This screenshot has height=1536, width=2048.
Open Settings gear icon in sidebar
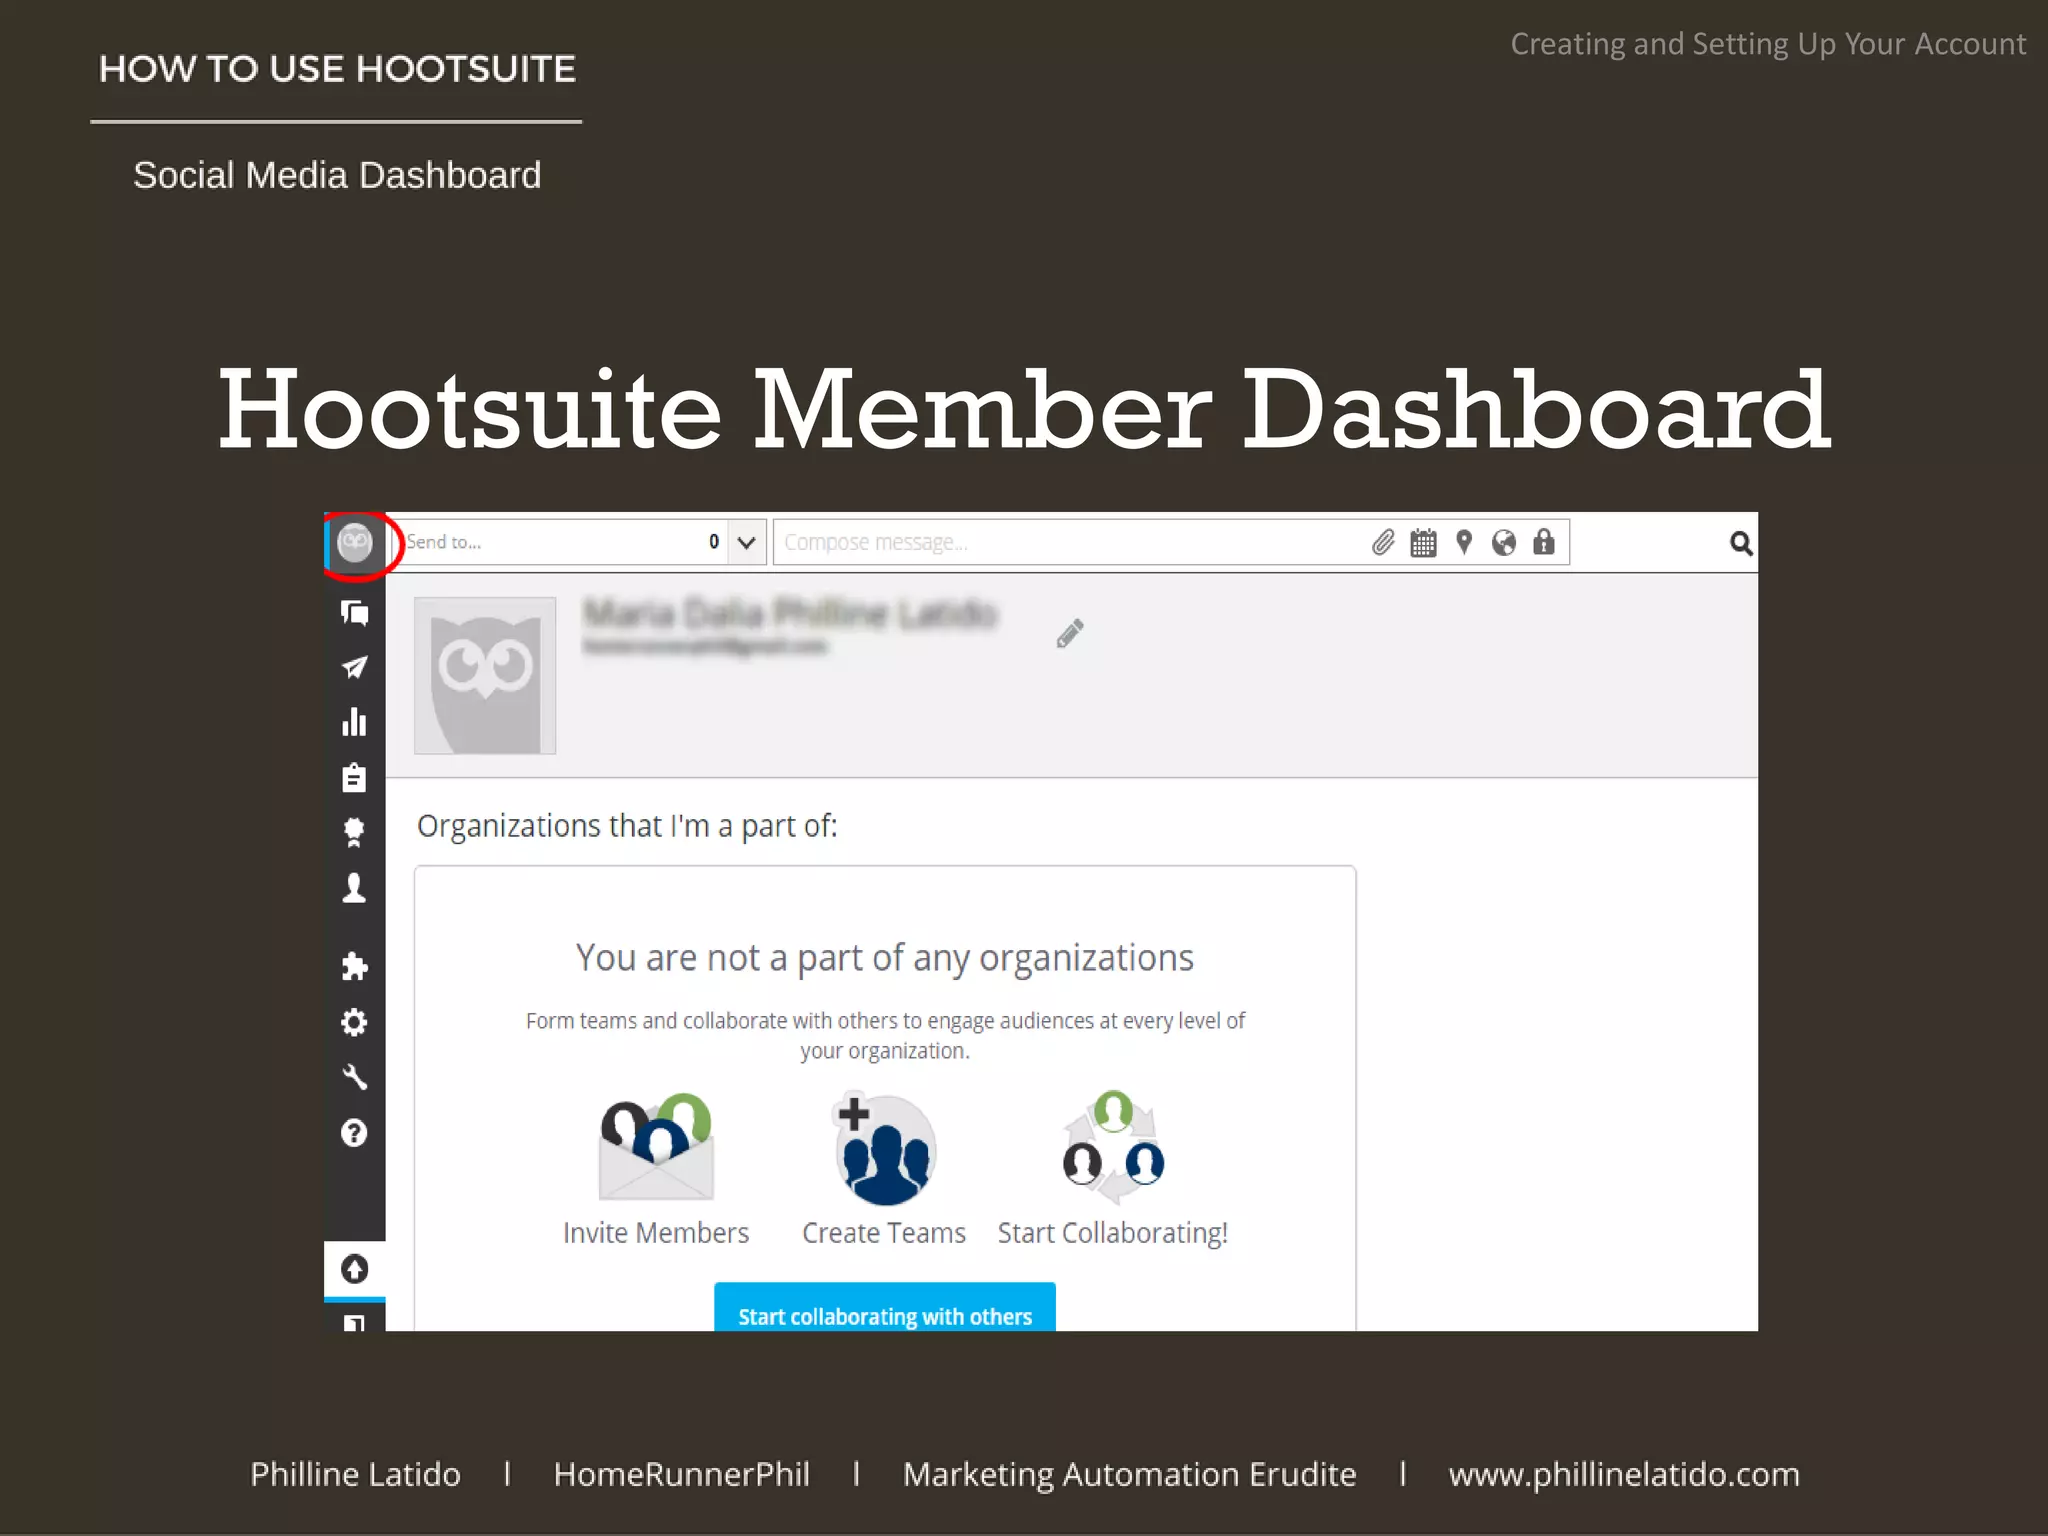click(x=355, y=1022)
